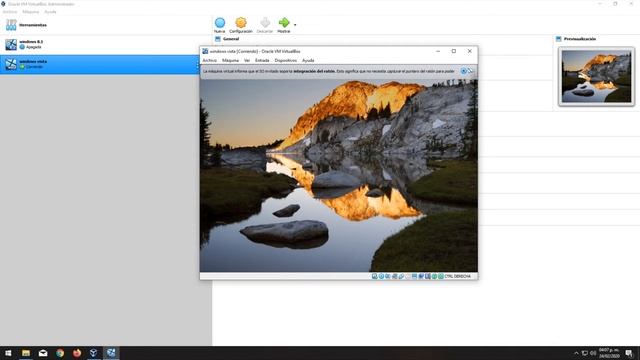640x360 pixels.
Task: Launch Chrome from the taskbar
Action: [60, 353]
